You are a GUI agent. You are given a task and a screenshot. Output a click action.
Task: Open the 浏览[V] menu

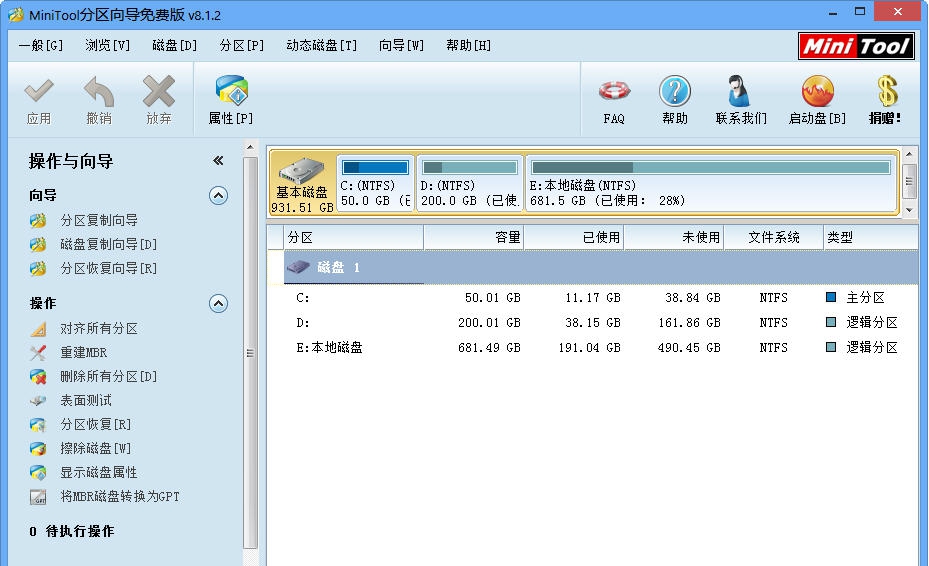pos(107,46)
